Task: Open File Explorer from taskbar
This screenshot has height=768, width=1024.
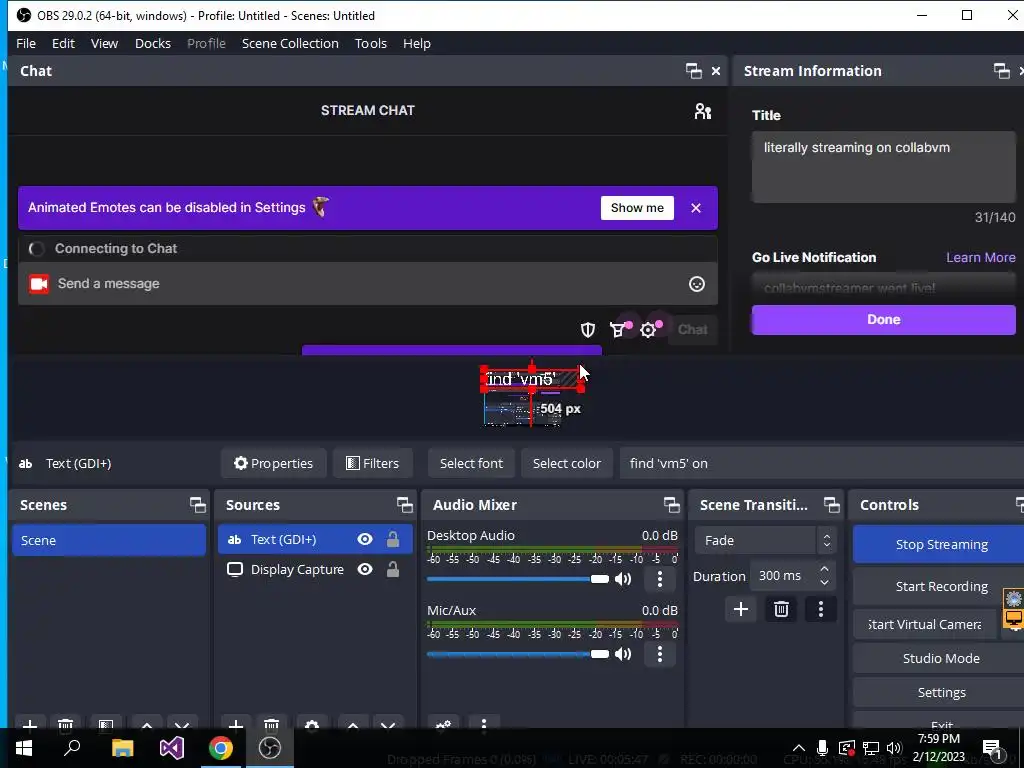Action: (x=122, y=748)
